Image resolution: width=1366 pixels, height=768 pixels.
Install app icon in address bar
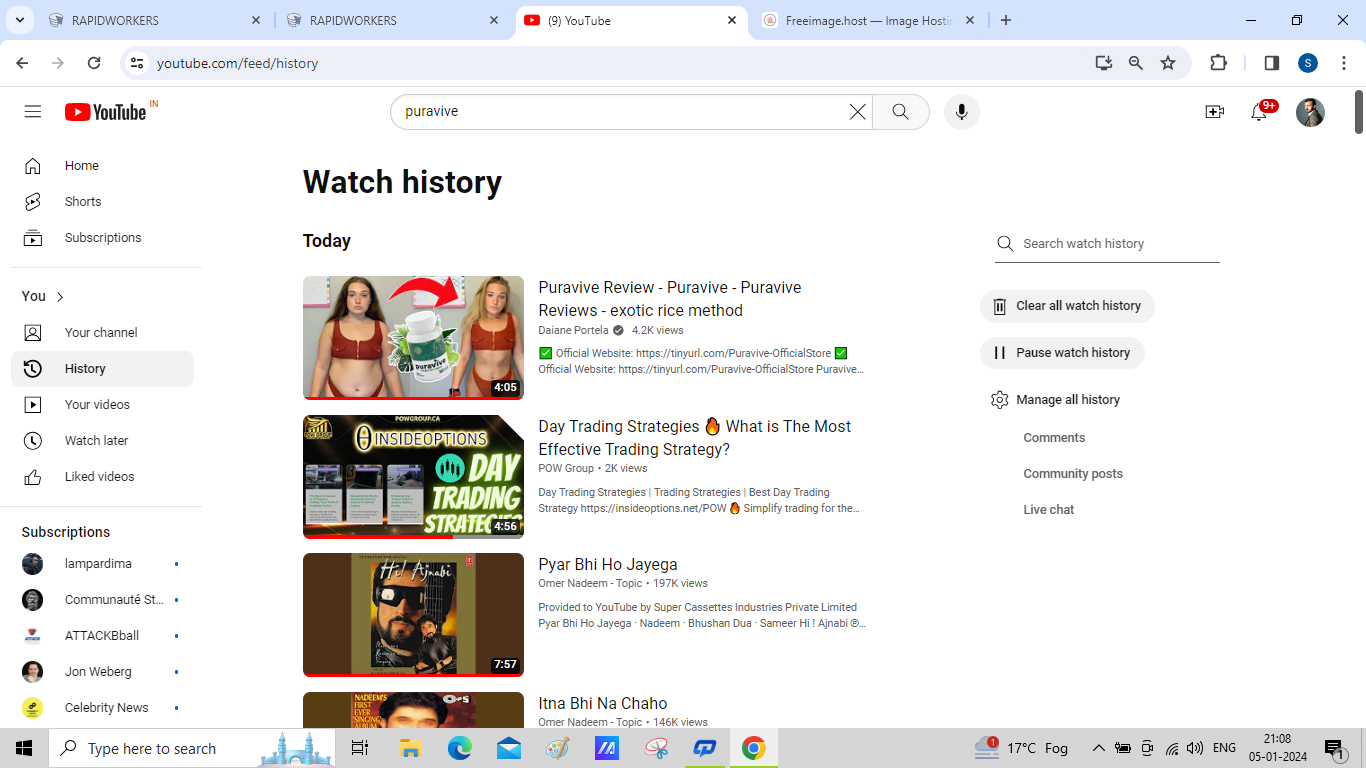pyautogui.click(x=1104, y=63)
